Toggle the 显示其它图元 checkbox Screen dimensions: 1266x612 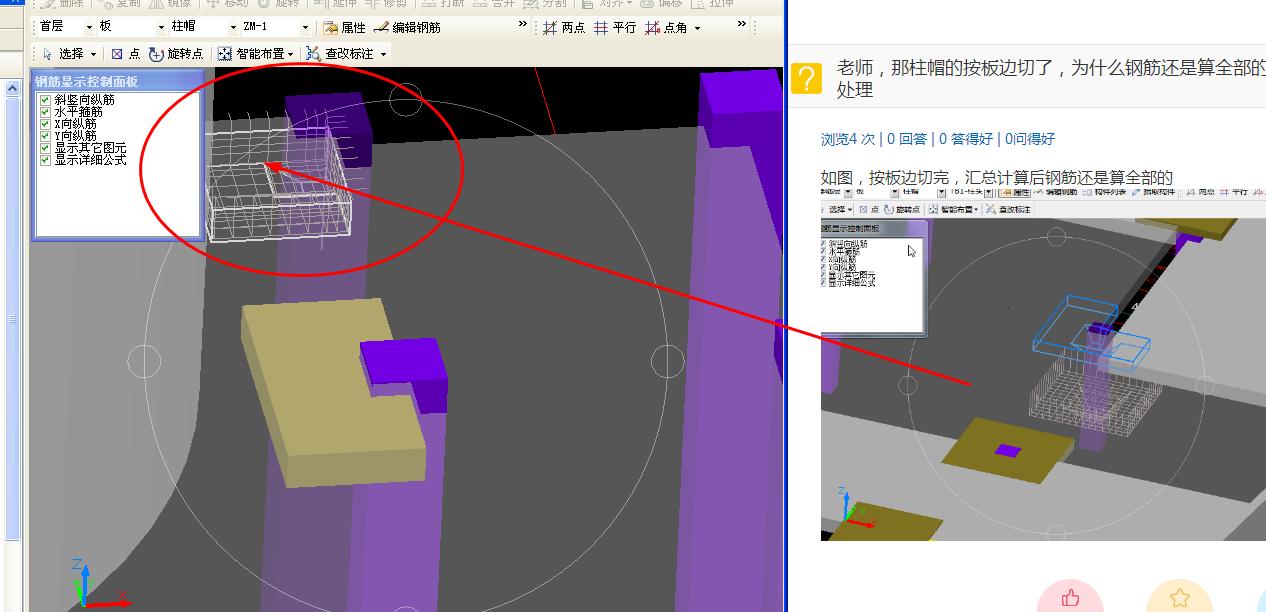pos(45,148)
